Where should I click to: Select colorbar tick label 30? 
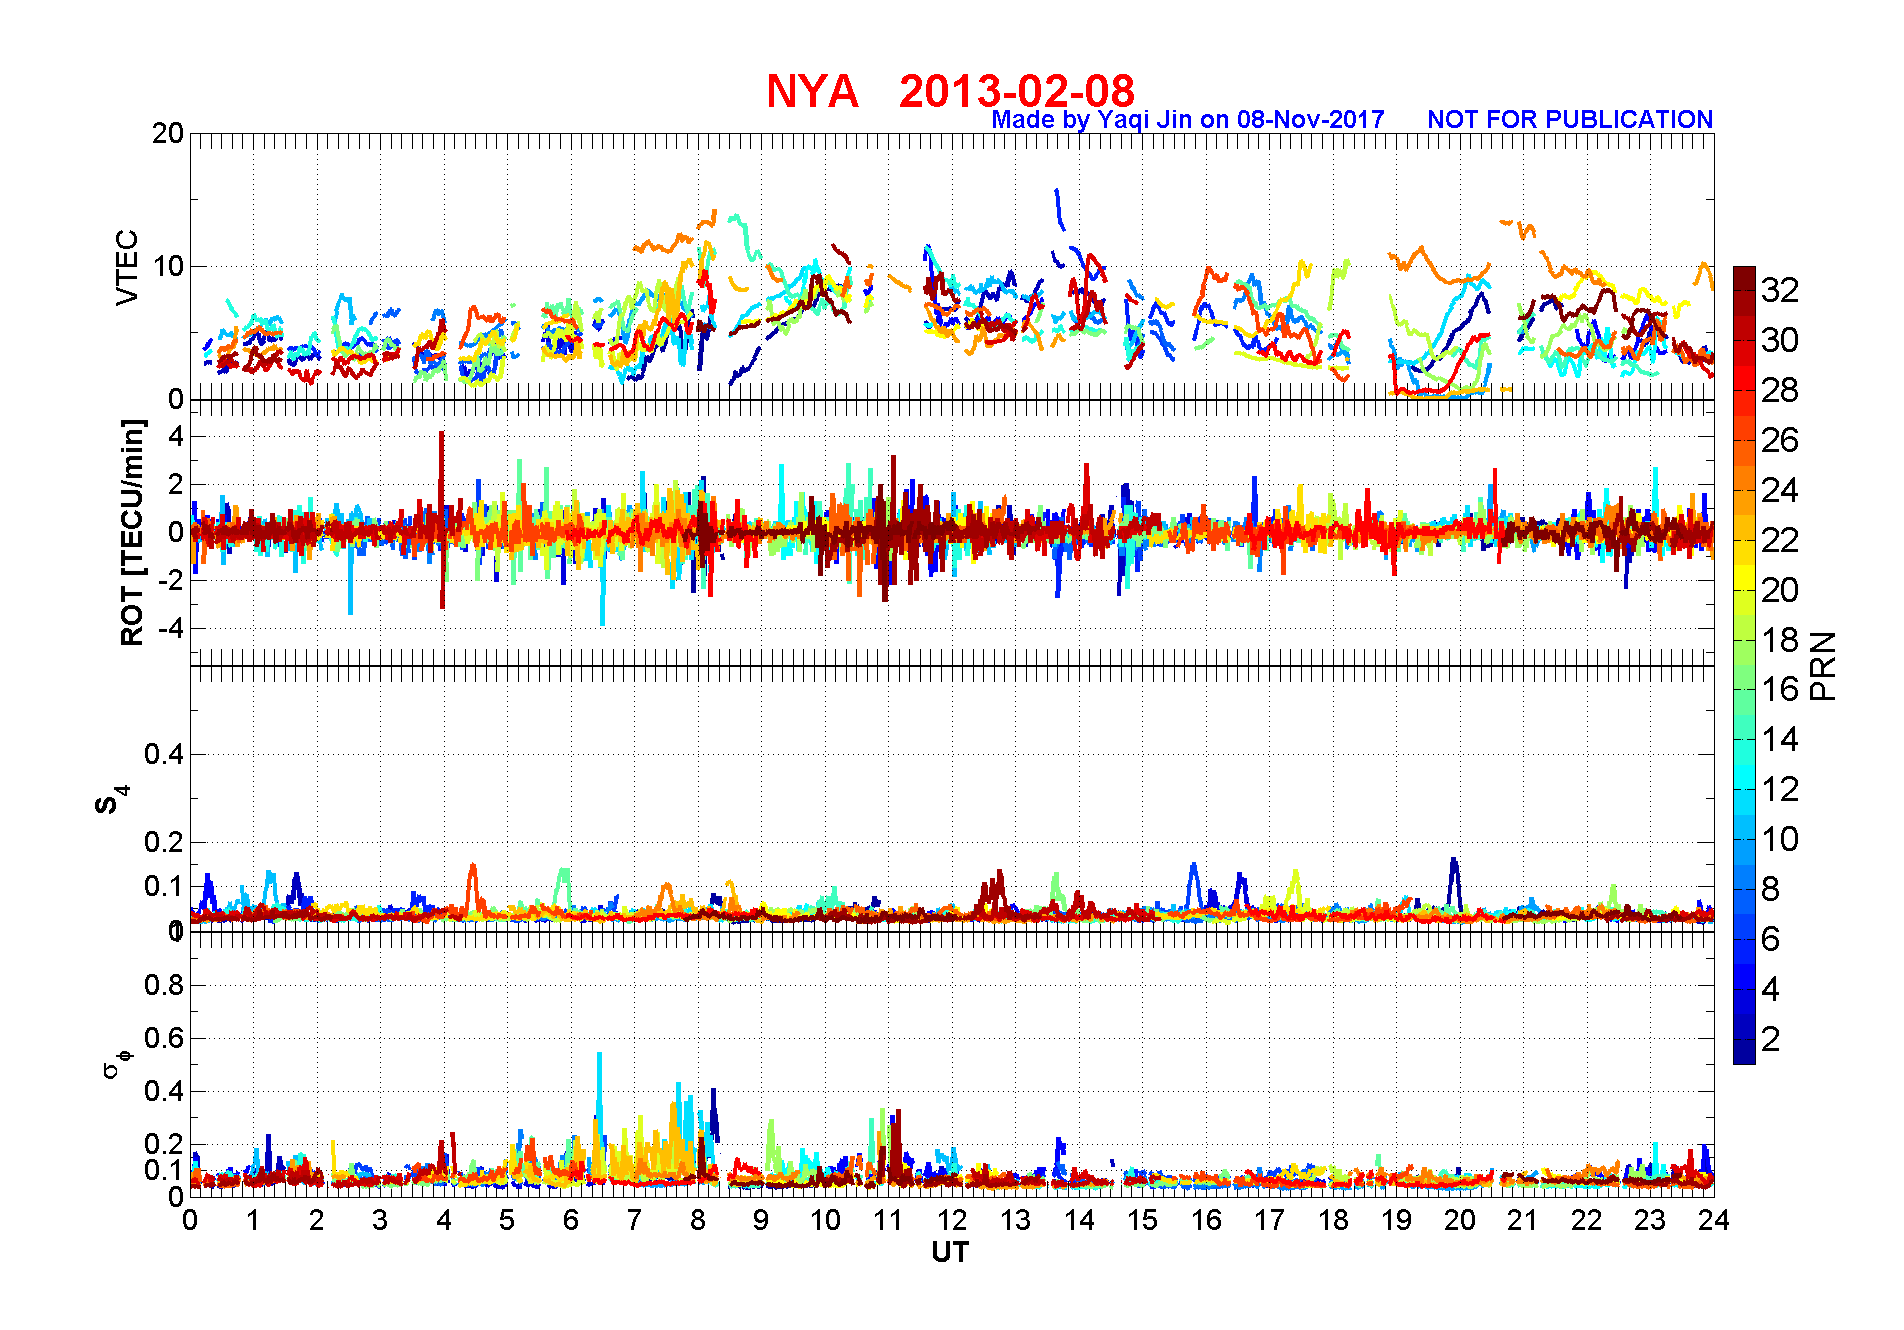(x=1780, y=340)
